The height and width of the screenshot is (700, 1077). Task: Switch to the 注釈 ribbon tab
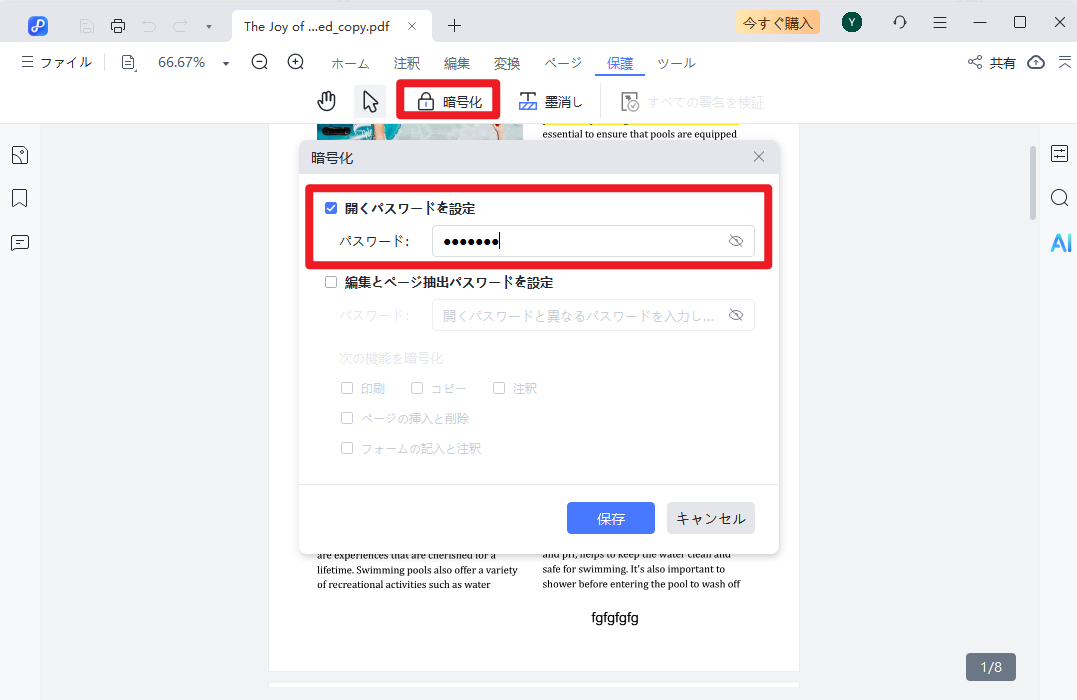(x=407, y=63)
